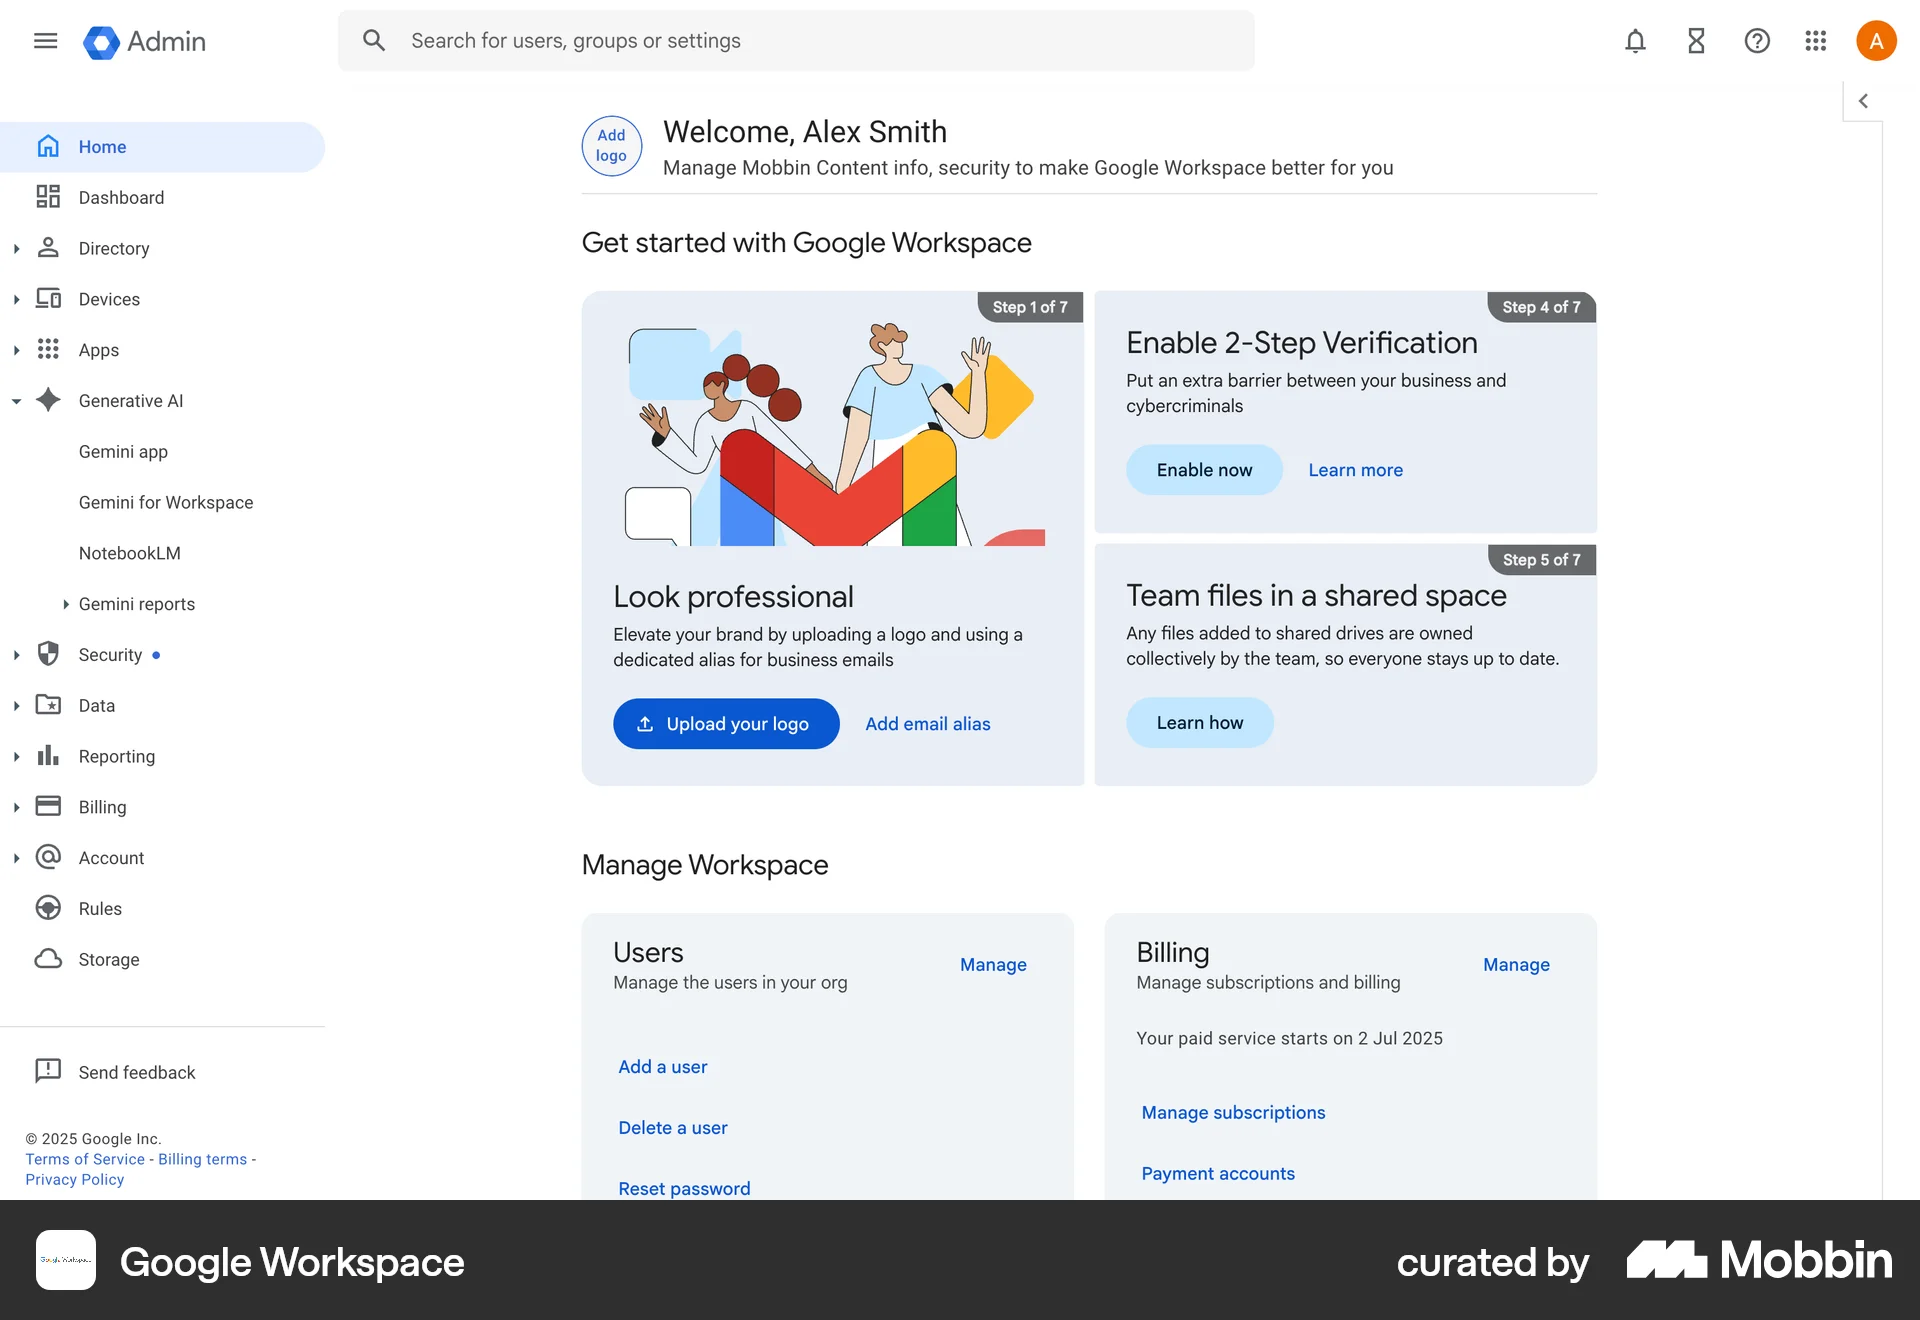Select NotebookLM under Generative AI

(130, 552)
